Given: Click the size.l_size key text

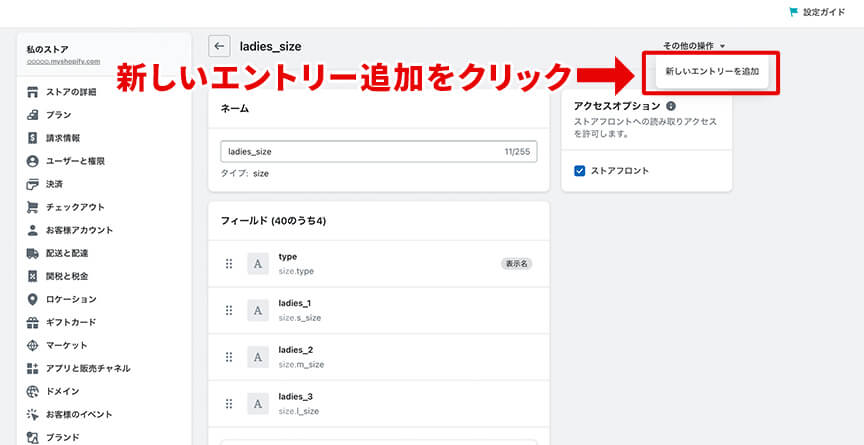Looking at the screenshot, I should tap(299, 411).
